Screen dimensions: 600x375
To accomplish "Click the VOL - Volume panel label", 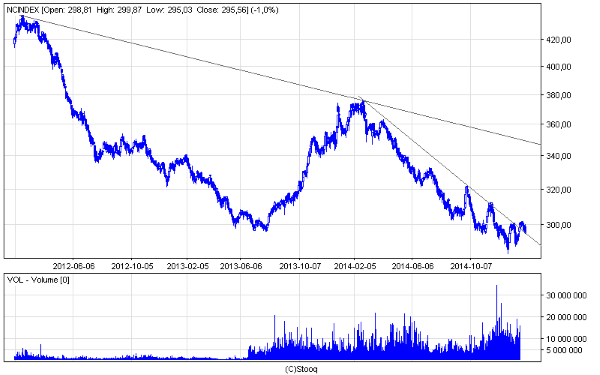I will tap(38, 280).
